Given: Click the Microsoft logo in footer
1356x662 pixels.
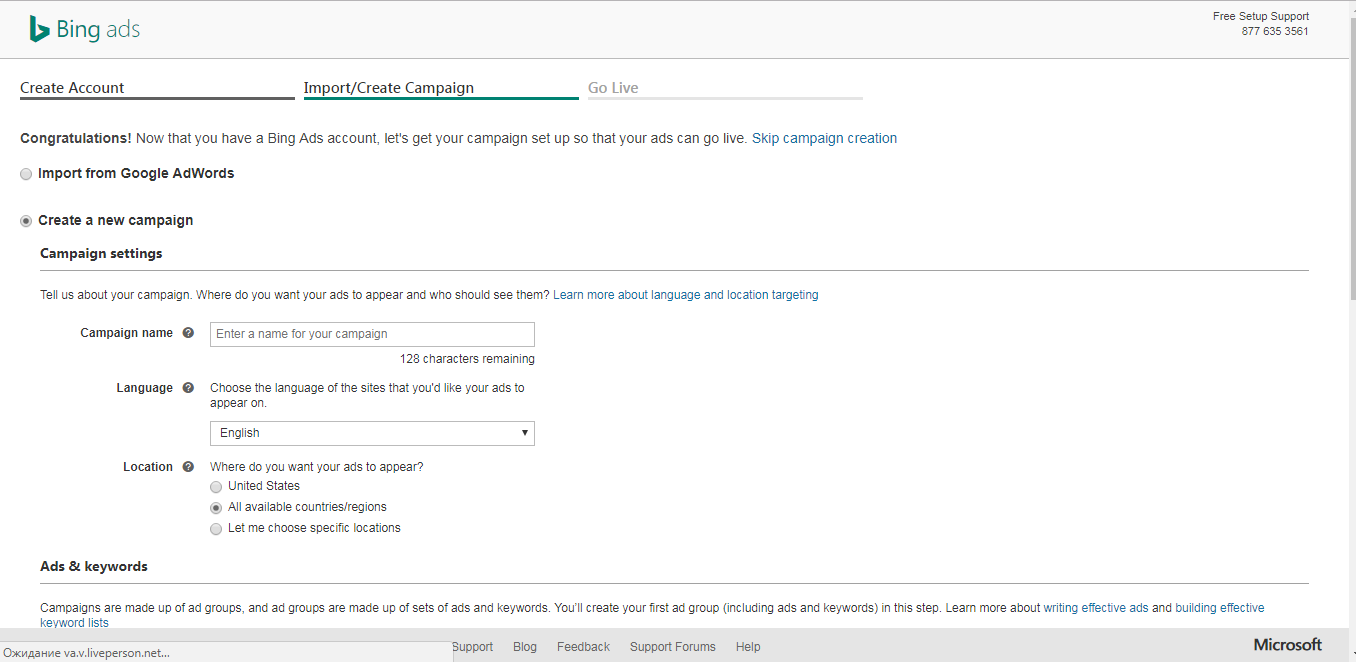Looking at the screenshot, I should 1287,645.
